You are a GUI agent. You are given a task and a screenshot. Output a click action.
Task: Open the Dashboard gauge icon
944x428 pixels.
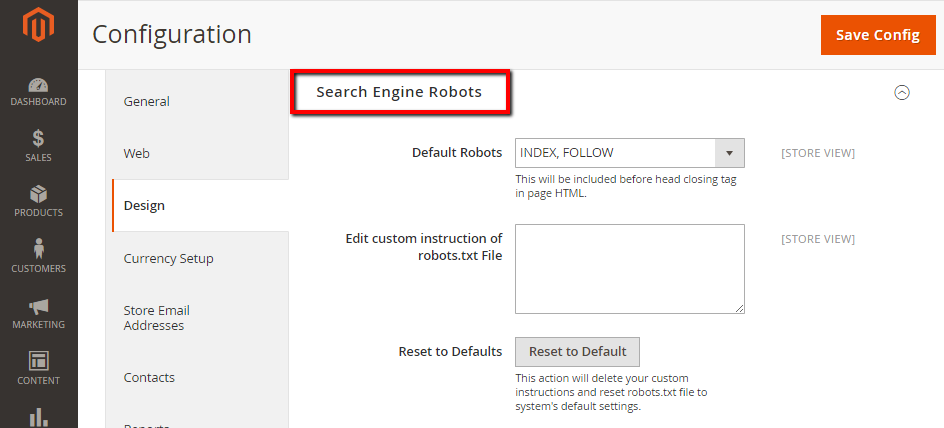(x=38, y=87)
